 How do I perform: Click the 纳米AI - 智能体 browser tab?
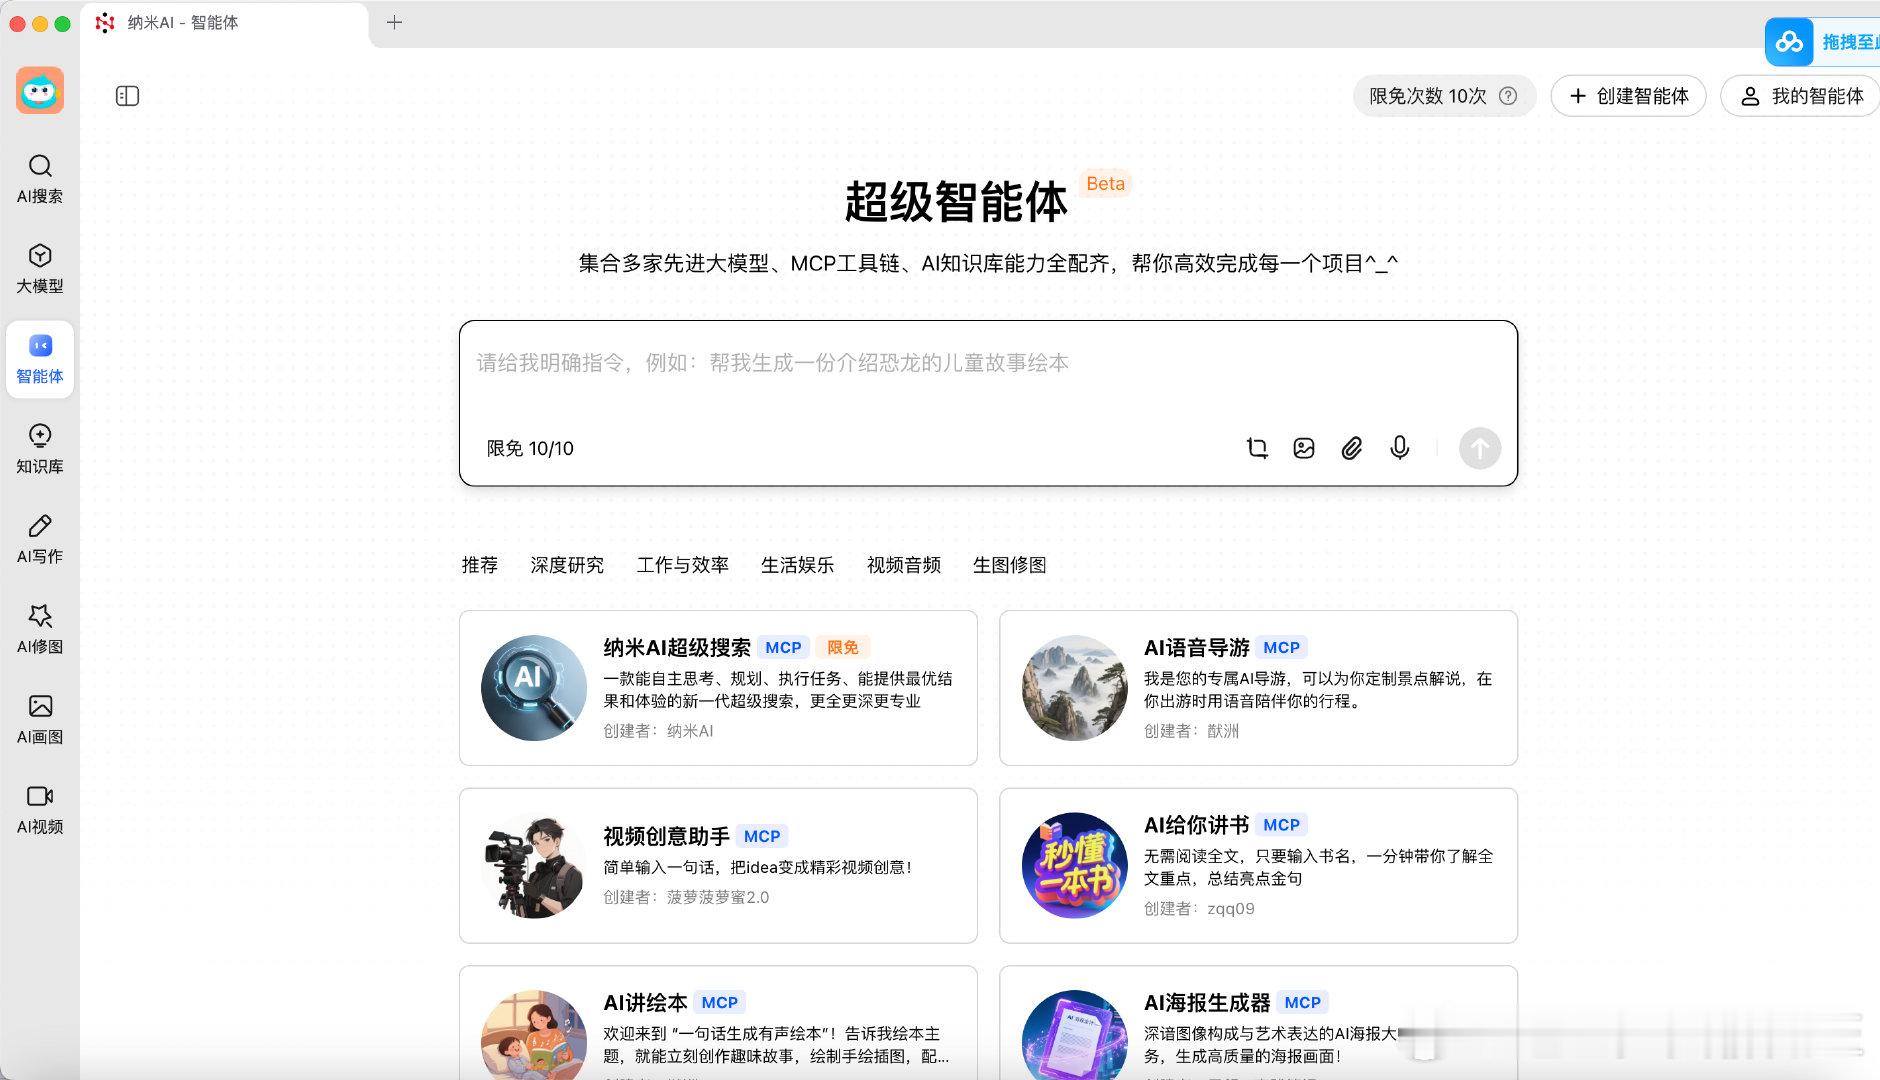225,22
